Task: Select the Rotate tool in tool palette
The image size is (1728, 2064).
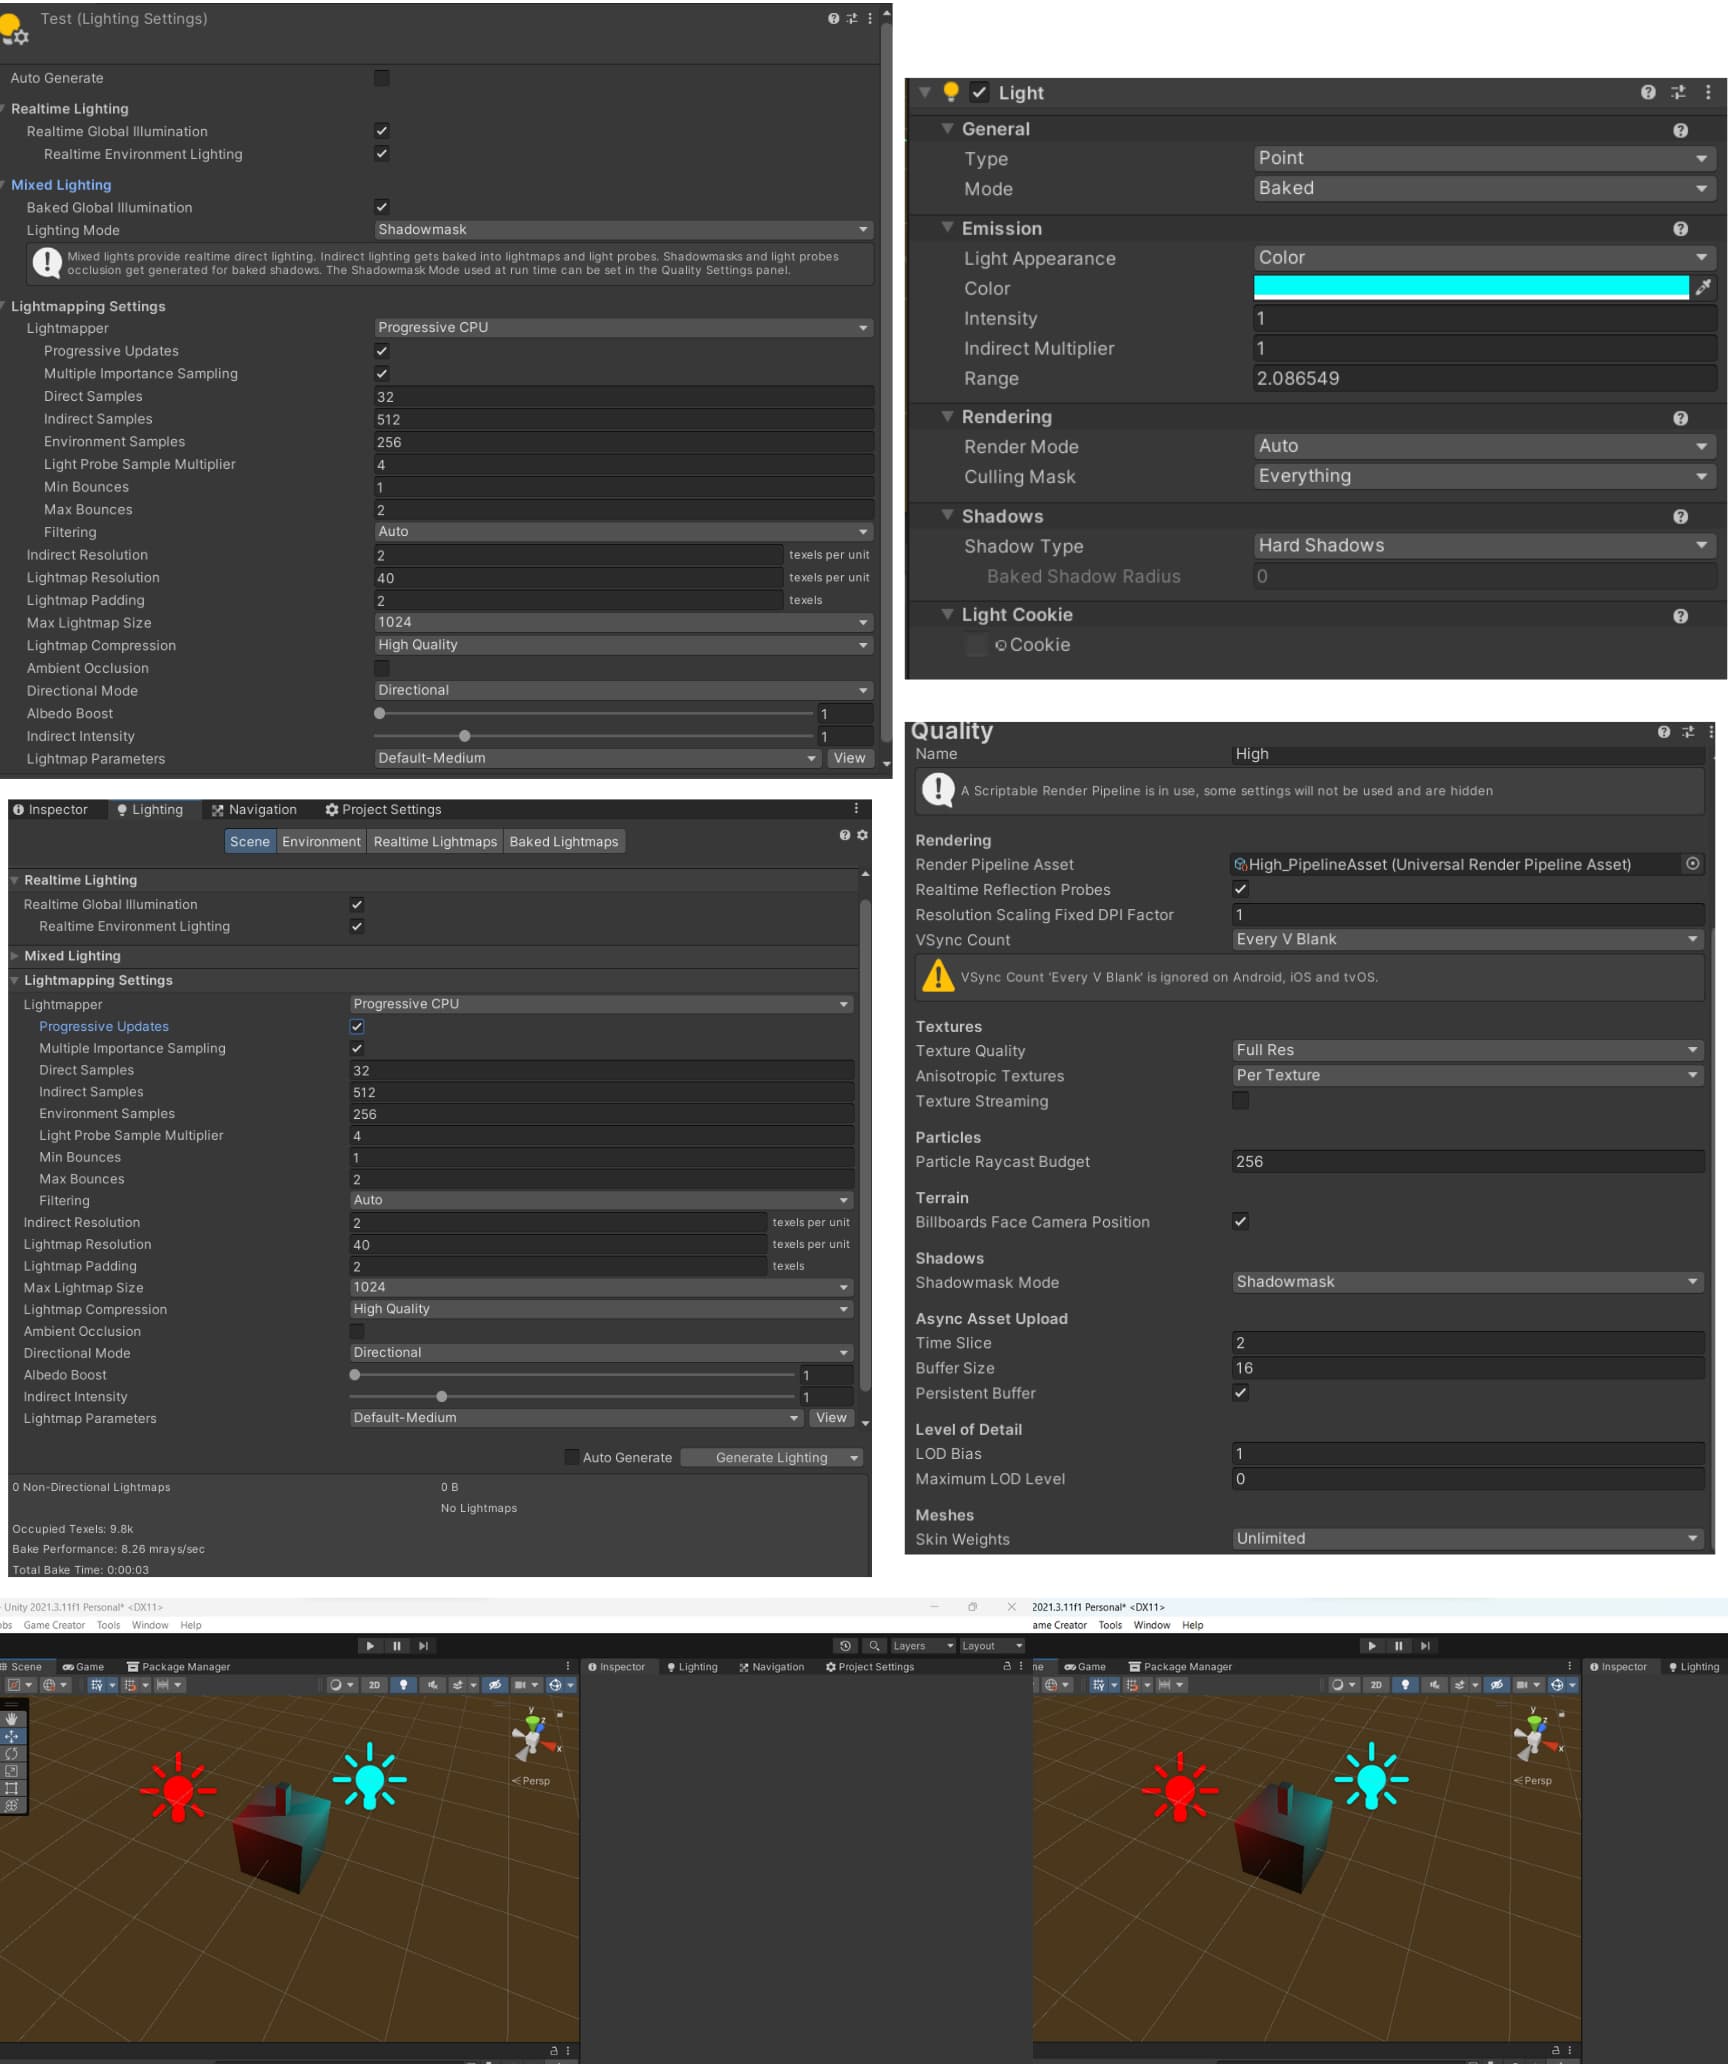Action: click(12, 1753)
